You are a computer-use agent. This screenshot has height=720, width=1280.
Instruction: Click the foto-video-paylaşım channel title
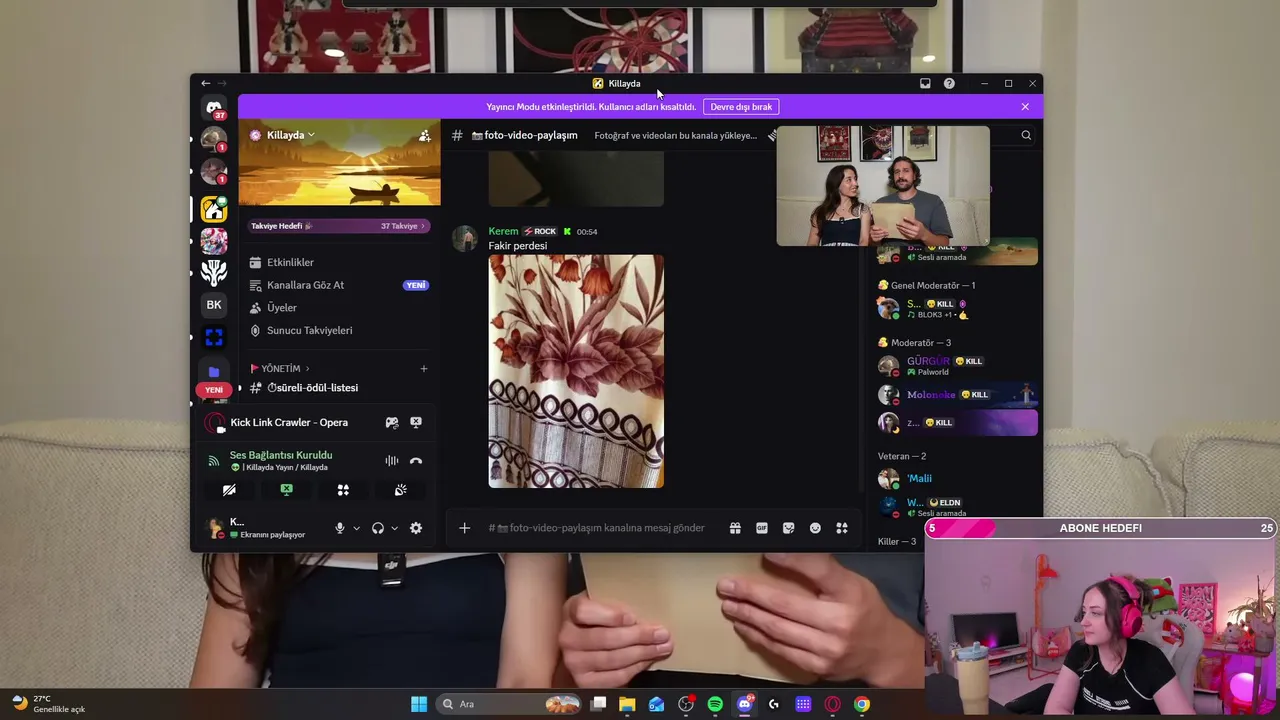(524, 135)
